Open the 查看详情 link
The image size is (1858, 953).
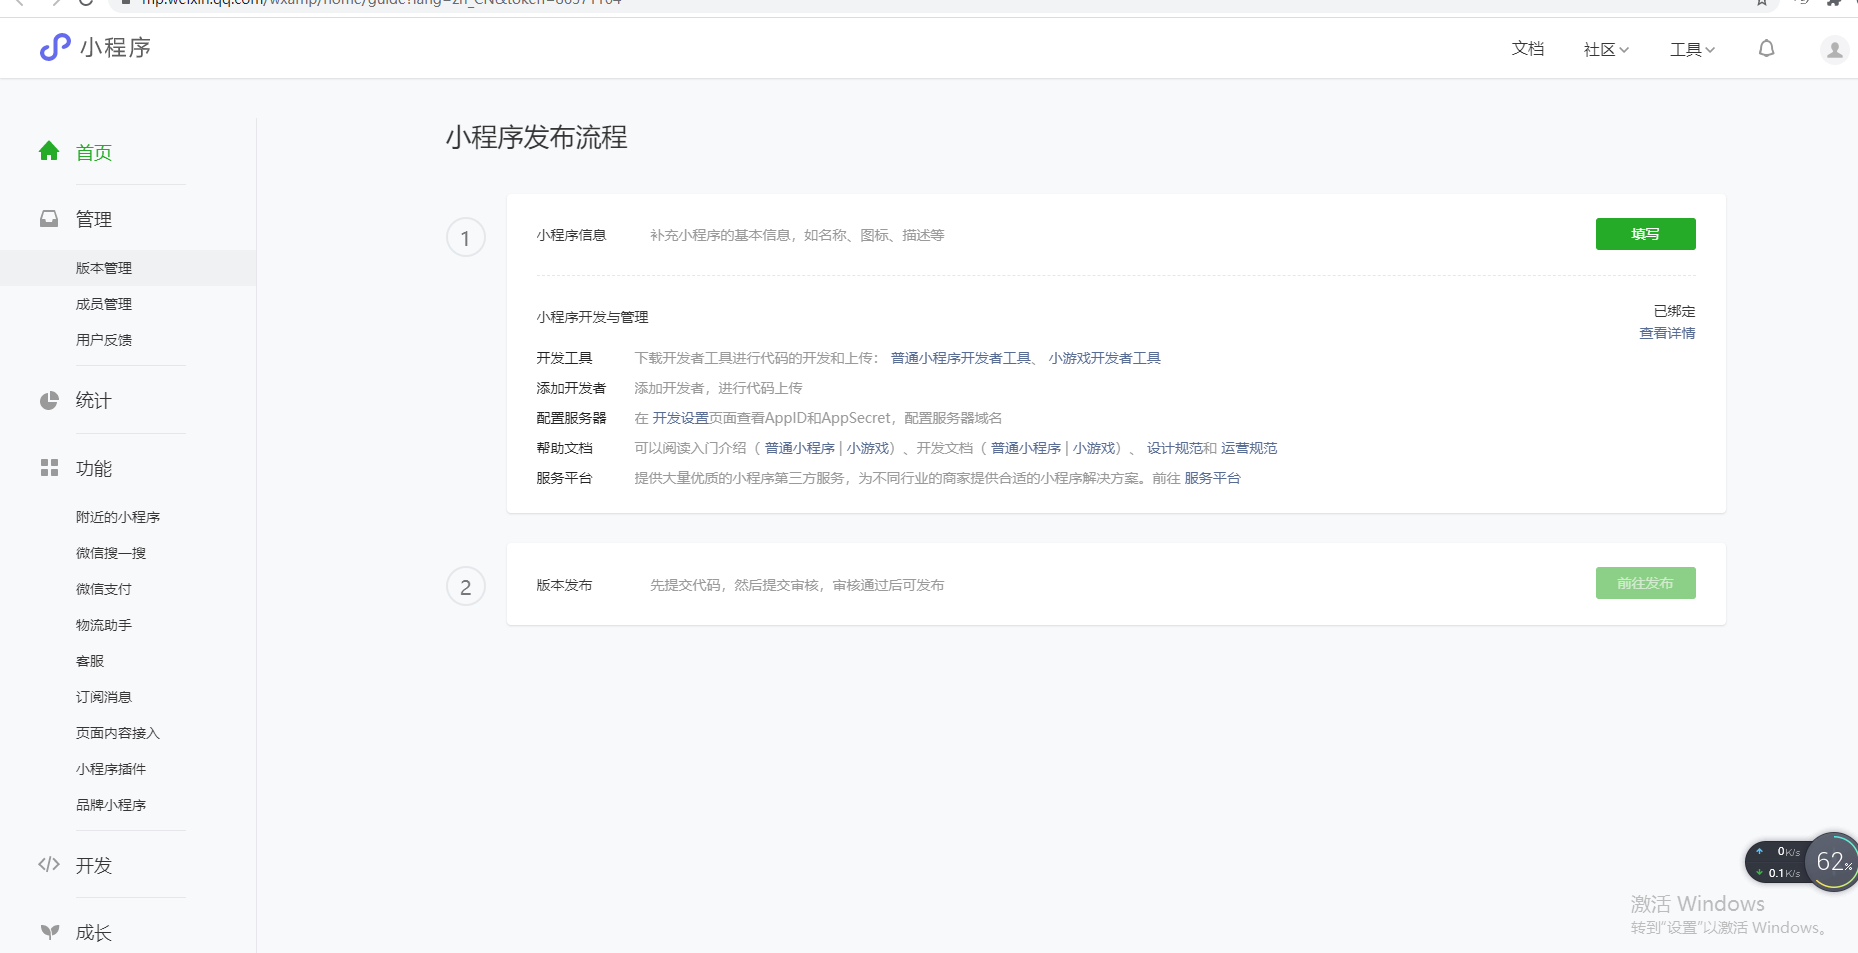1667,333
